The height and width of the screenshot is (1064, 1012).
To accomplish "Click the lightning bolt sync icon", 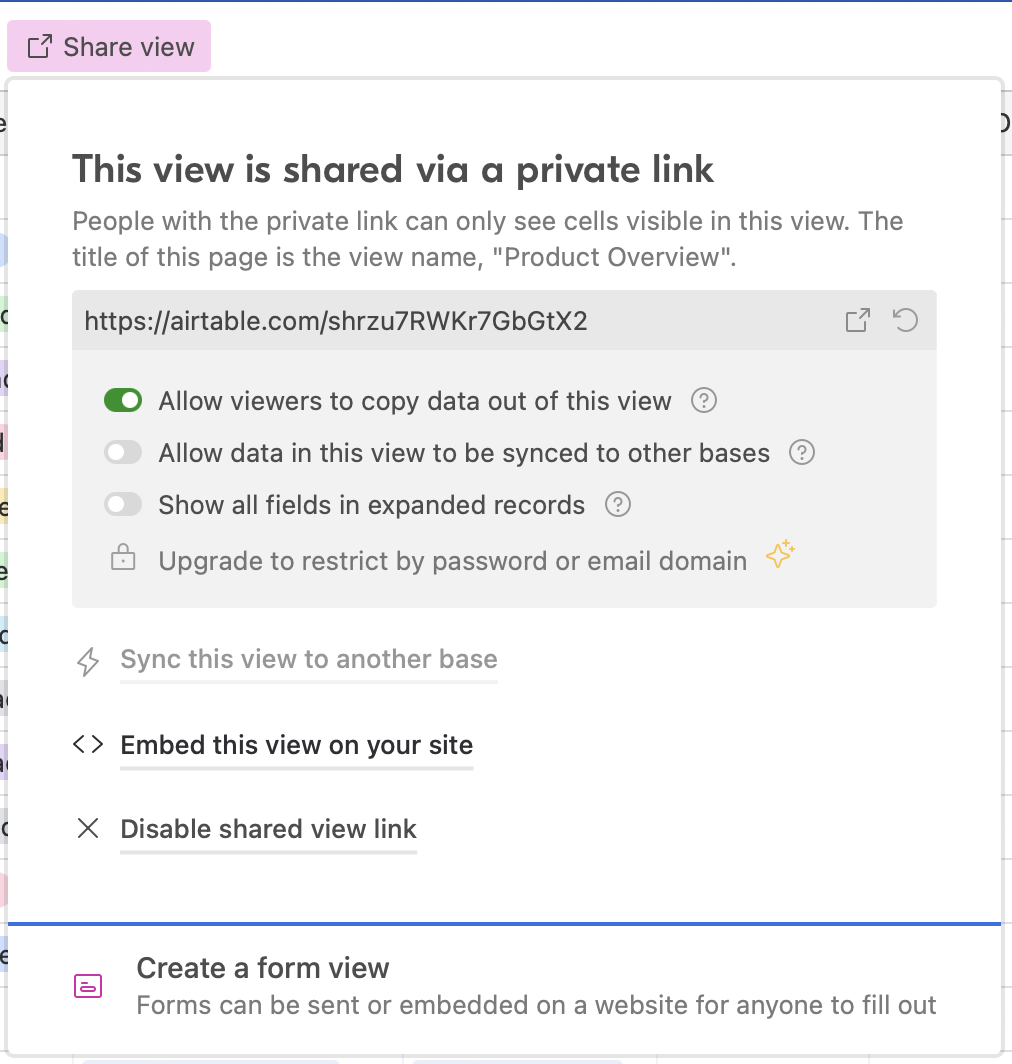I will click(88, 662).
